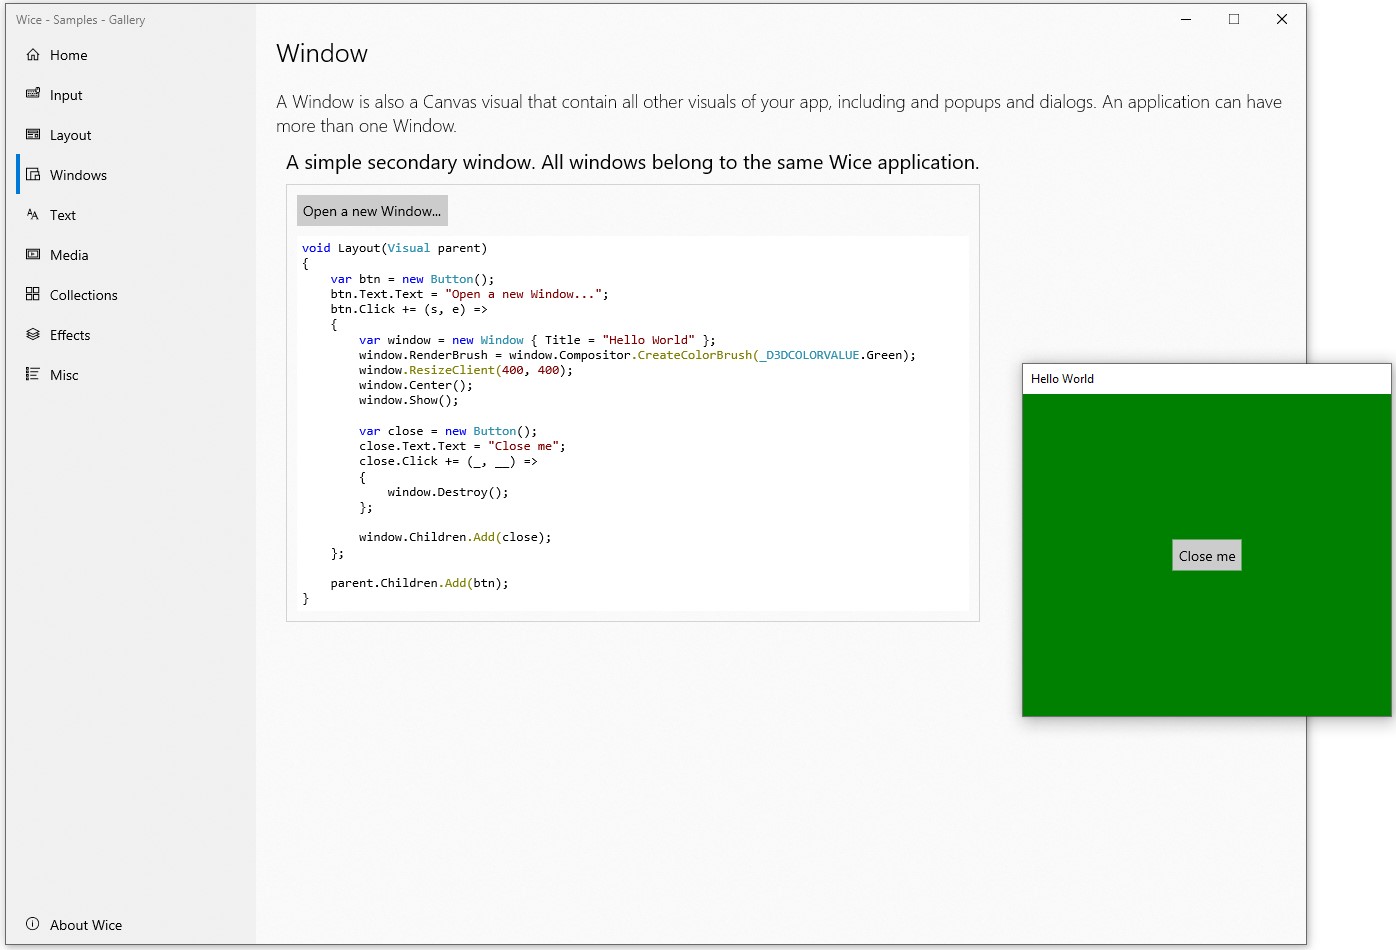The image size is (1396, 950).
Task: Go to the Input samples
Action: point(131,95)
